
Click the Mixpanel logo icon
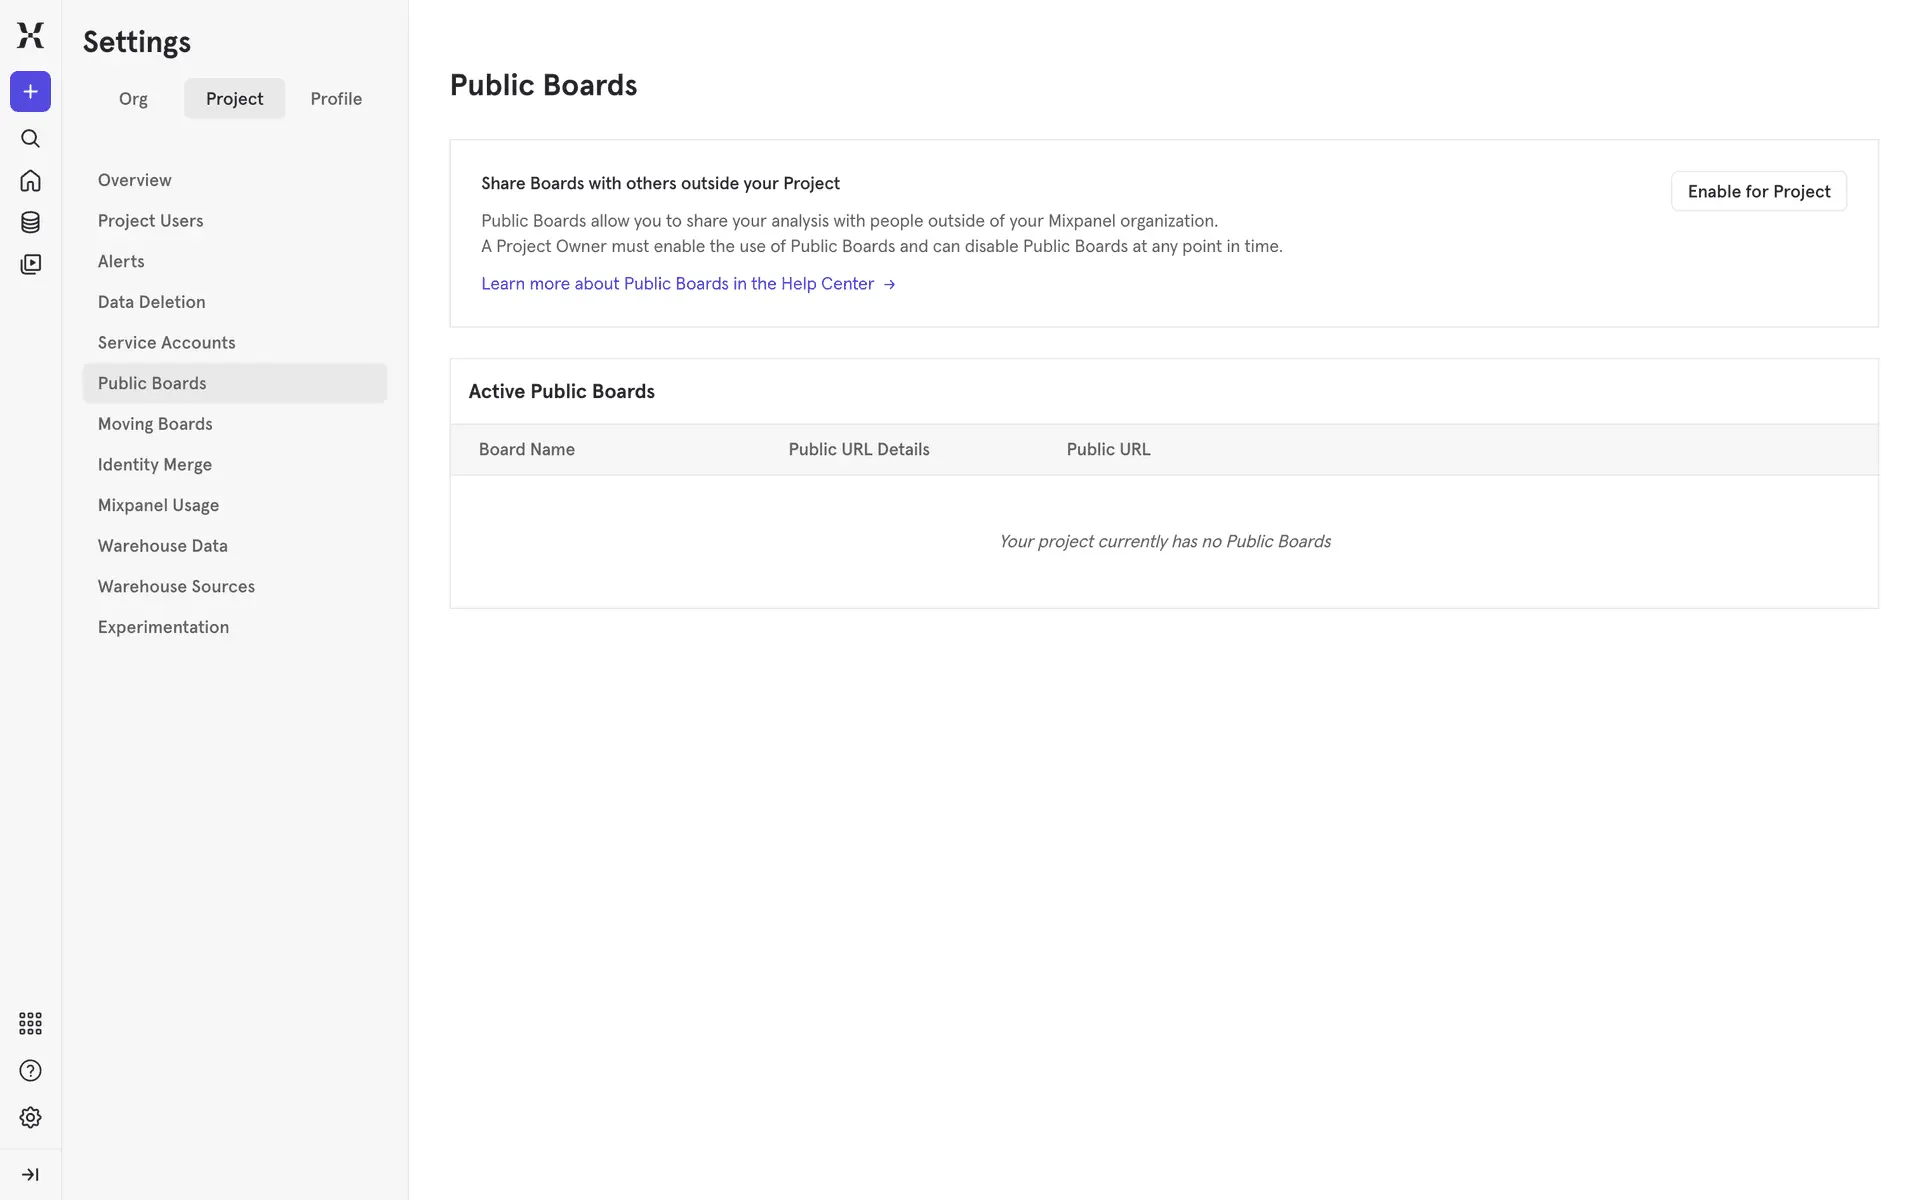pos(30,35)
